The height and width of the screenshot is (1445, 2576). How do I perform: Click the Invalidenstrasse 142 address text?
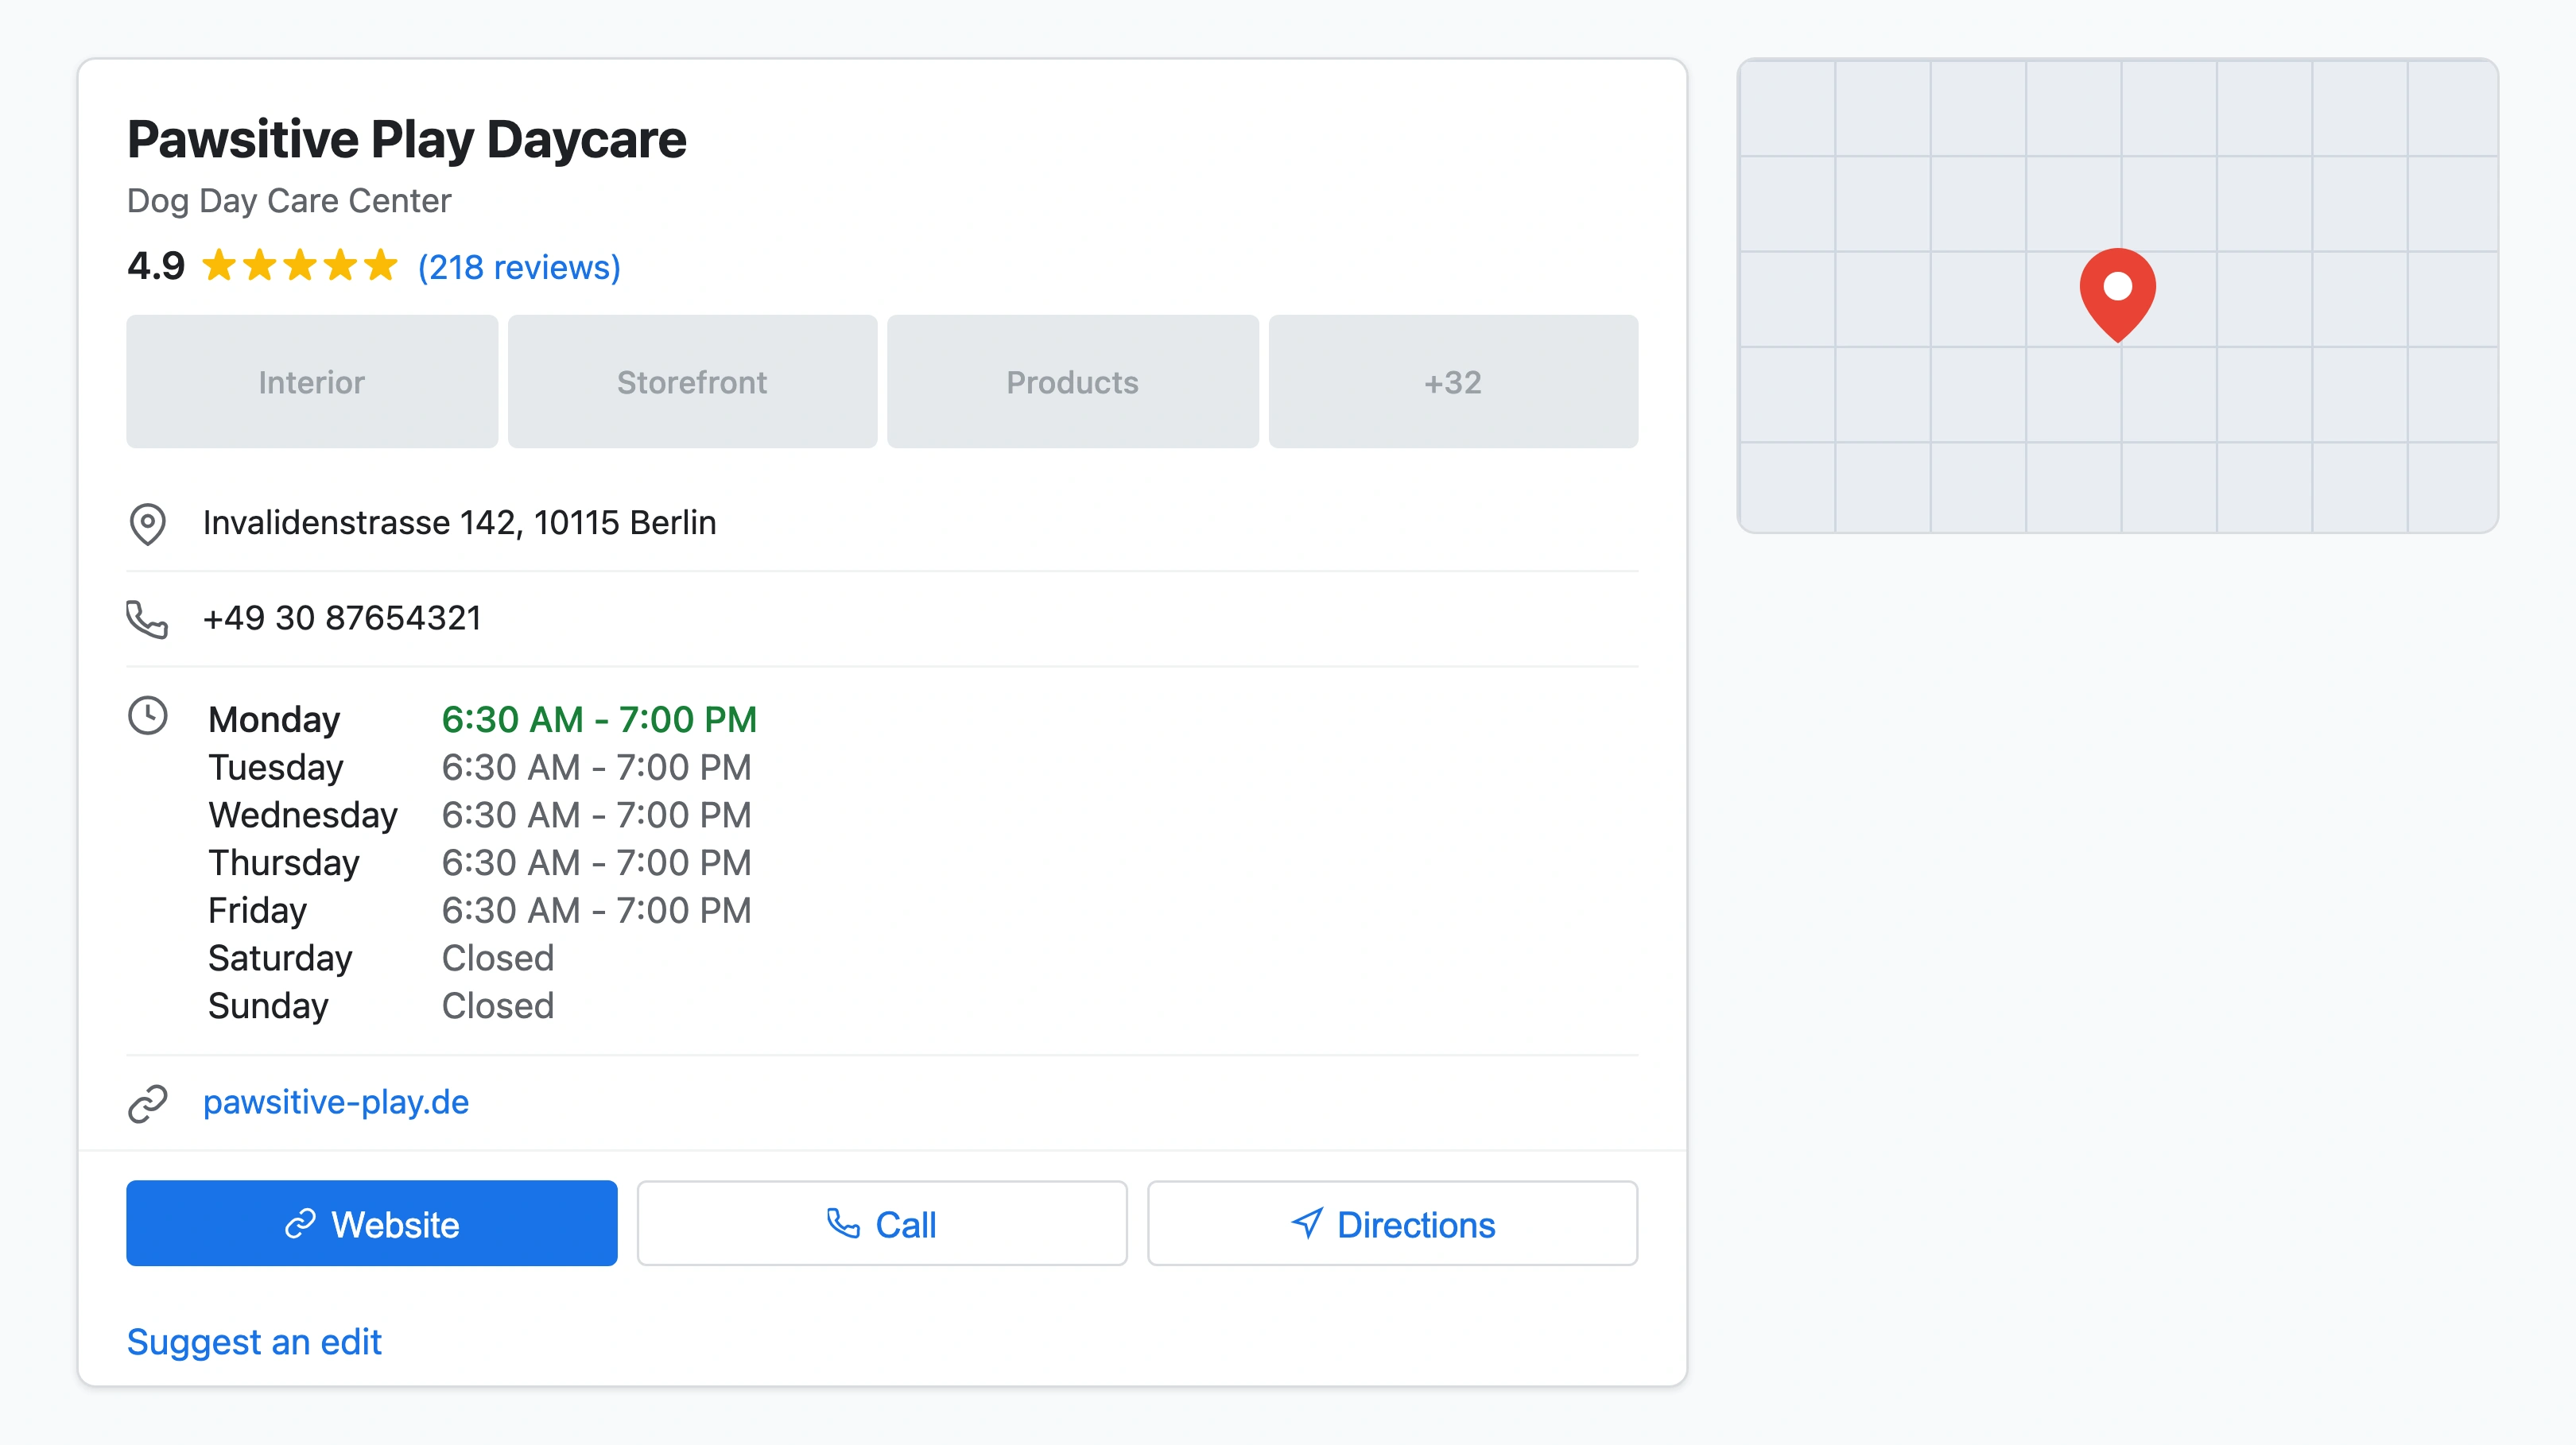click(x=459, y=523)
